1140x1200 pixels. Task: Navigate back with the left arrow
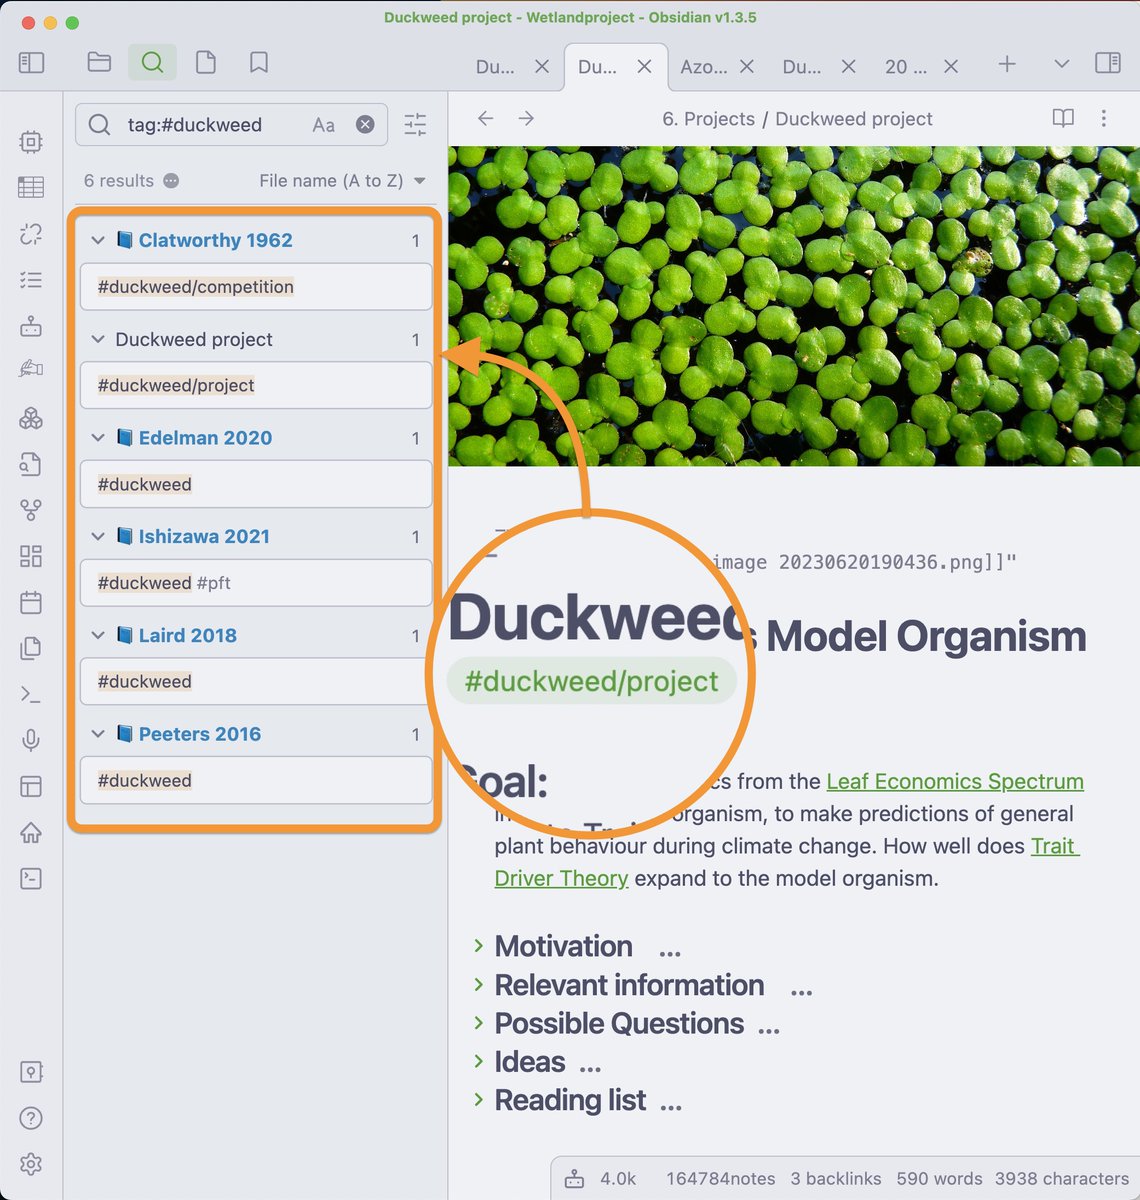point(485,118)
